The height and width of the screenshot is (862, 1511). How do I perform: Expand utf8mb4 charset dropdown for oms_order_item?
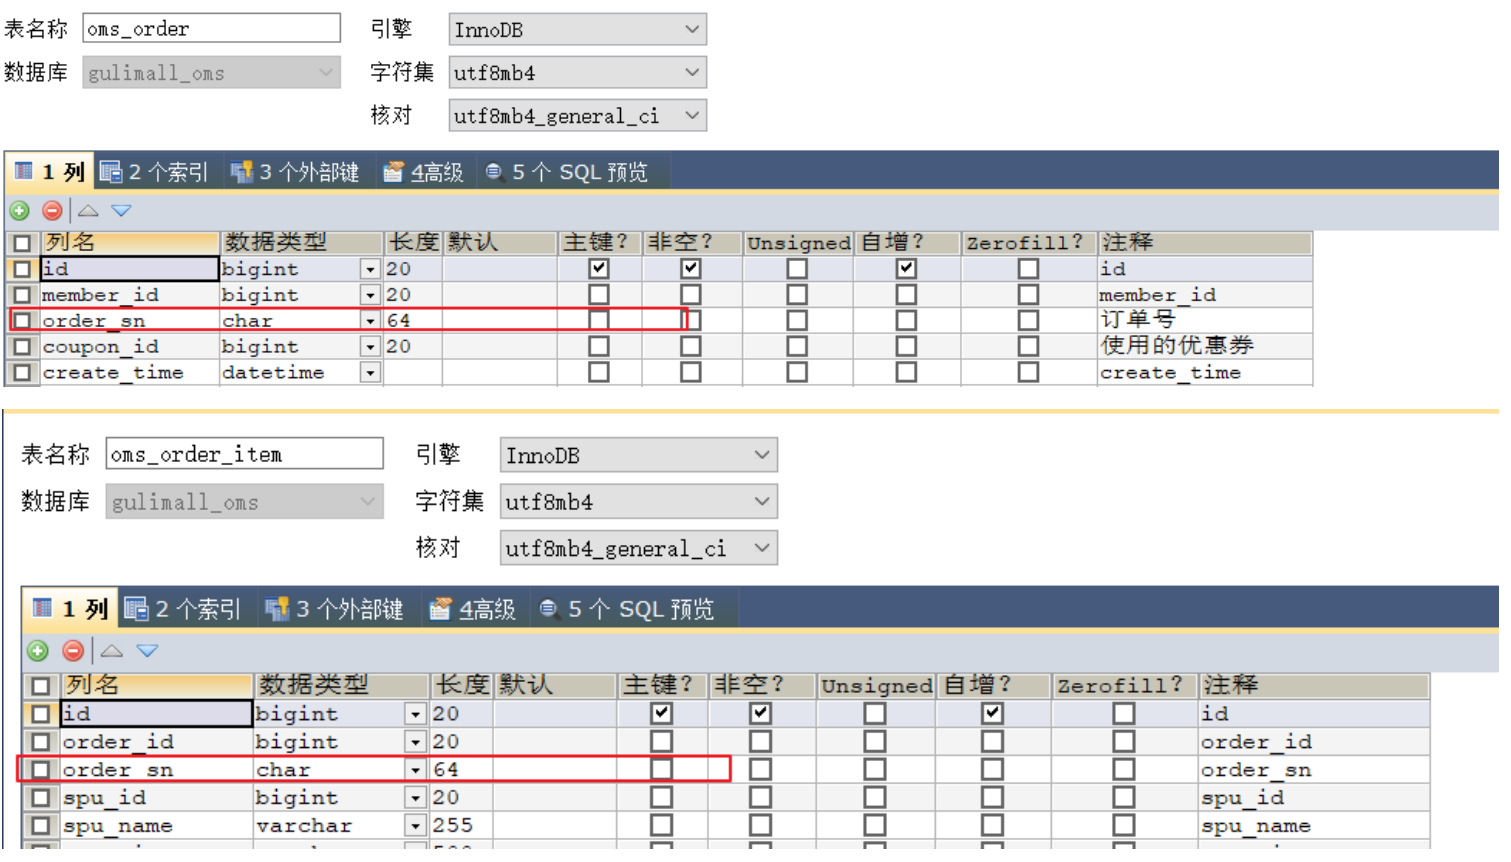[762, 502]
